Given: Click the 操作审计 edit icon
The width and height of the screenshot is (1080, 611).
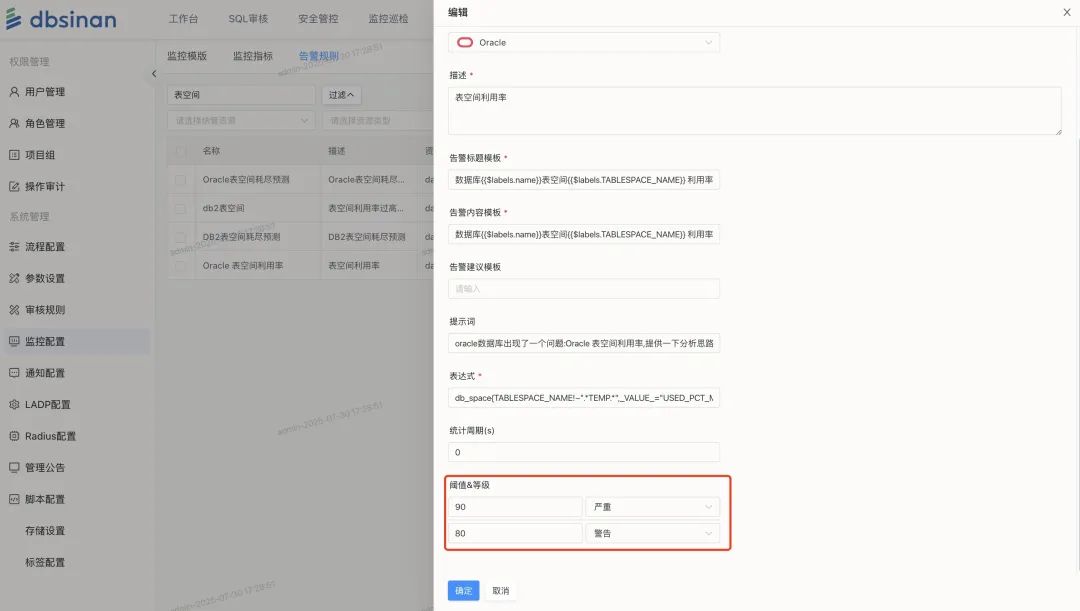Looking at the screenshot, I should pyautogui.click(x=14, y=187).
